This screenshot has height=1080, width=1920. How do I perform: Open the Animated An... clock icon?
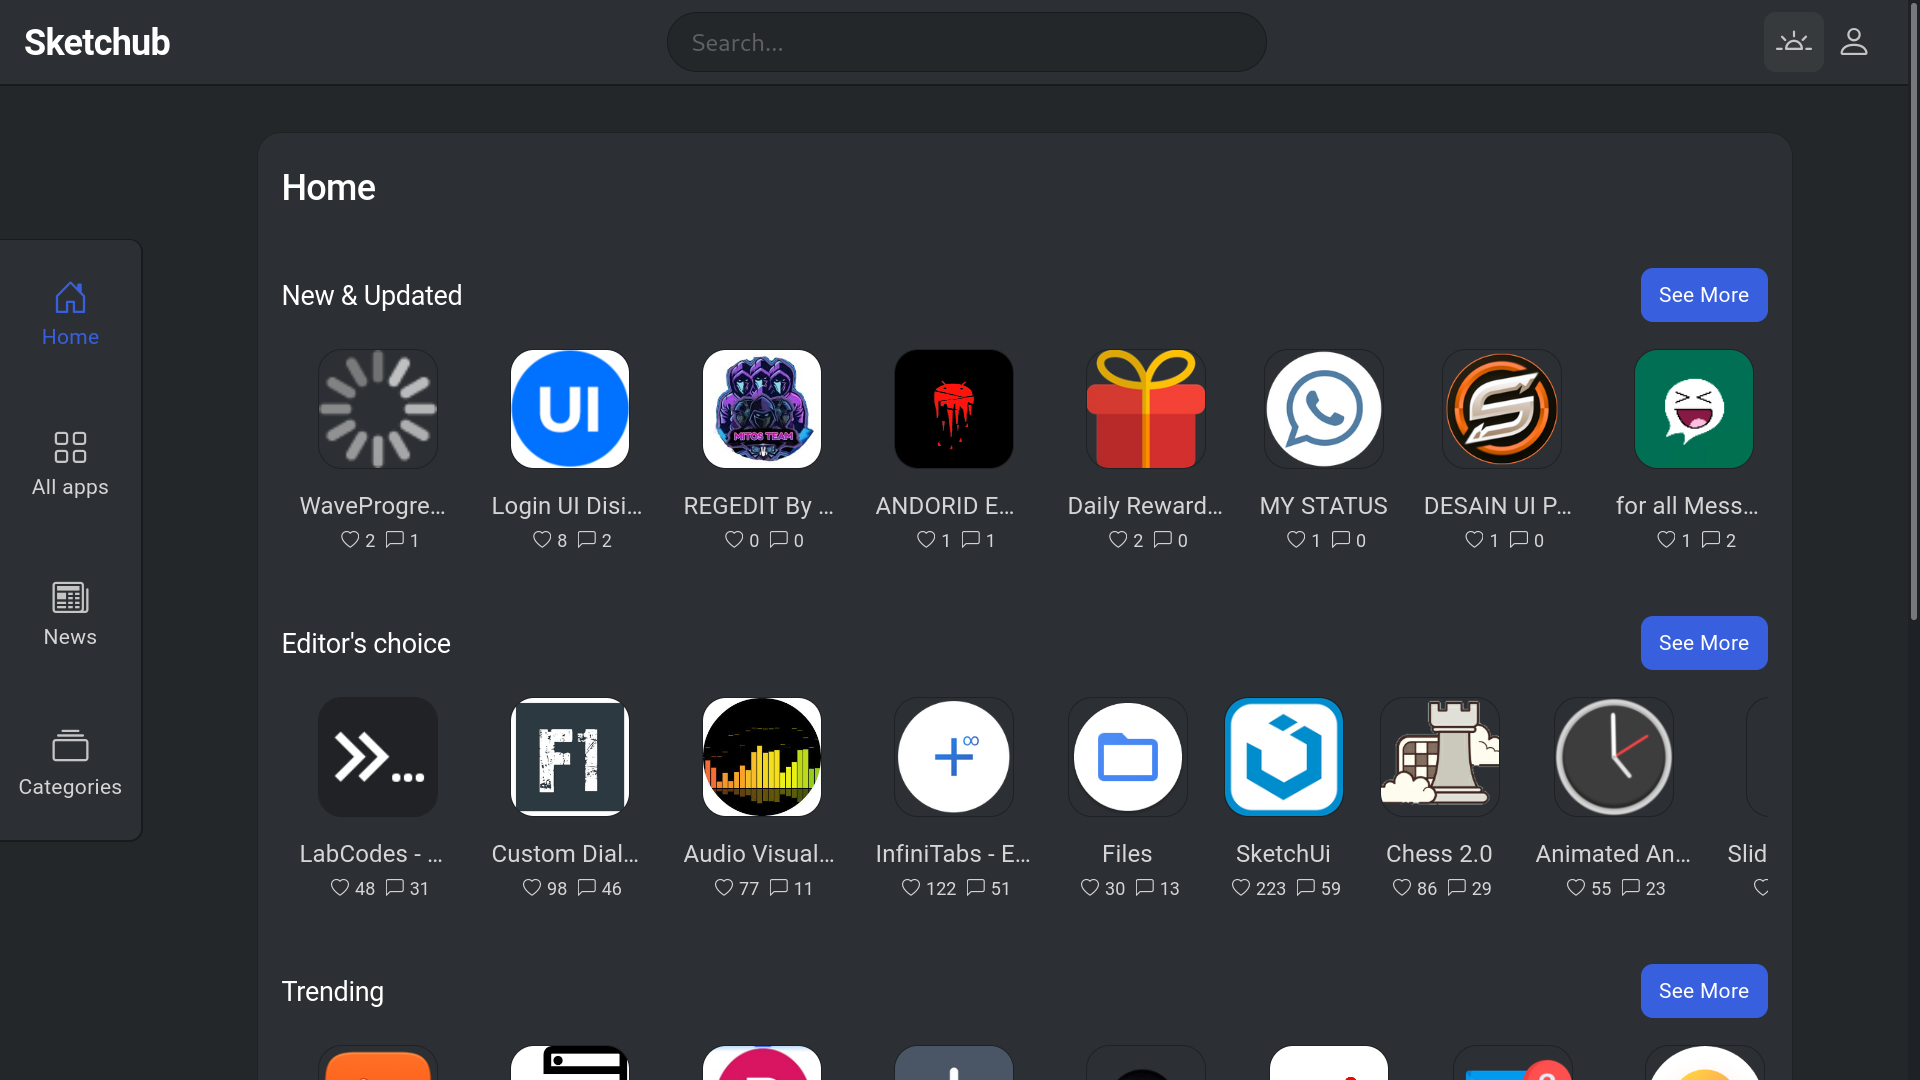(1614, 757)
